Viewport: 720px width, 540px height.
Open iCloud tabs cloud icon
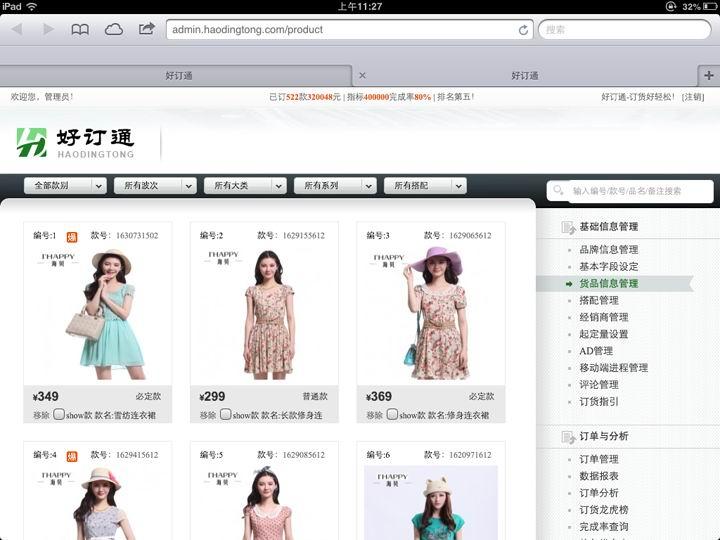point(113,30)
